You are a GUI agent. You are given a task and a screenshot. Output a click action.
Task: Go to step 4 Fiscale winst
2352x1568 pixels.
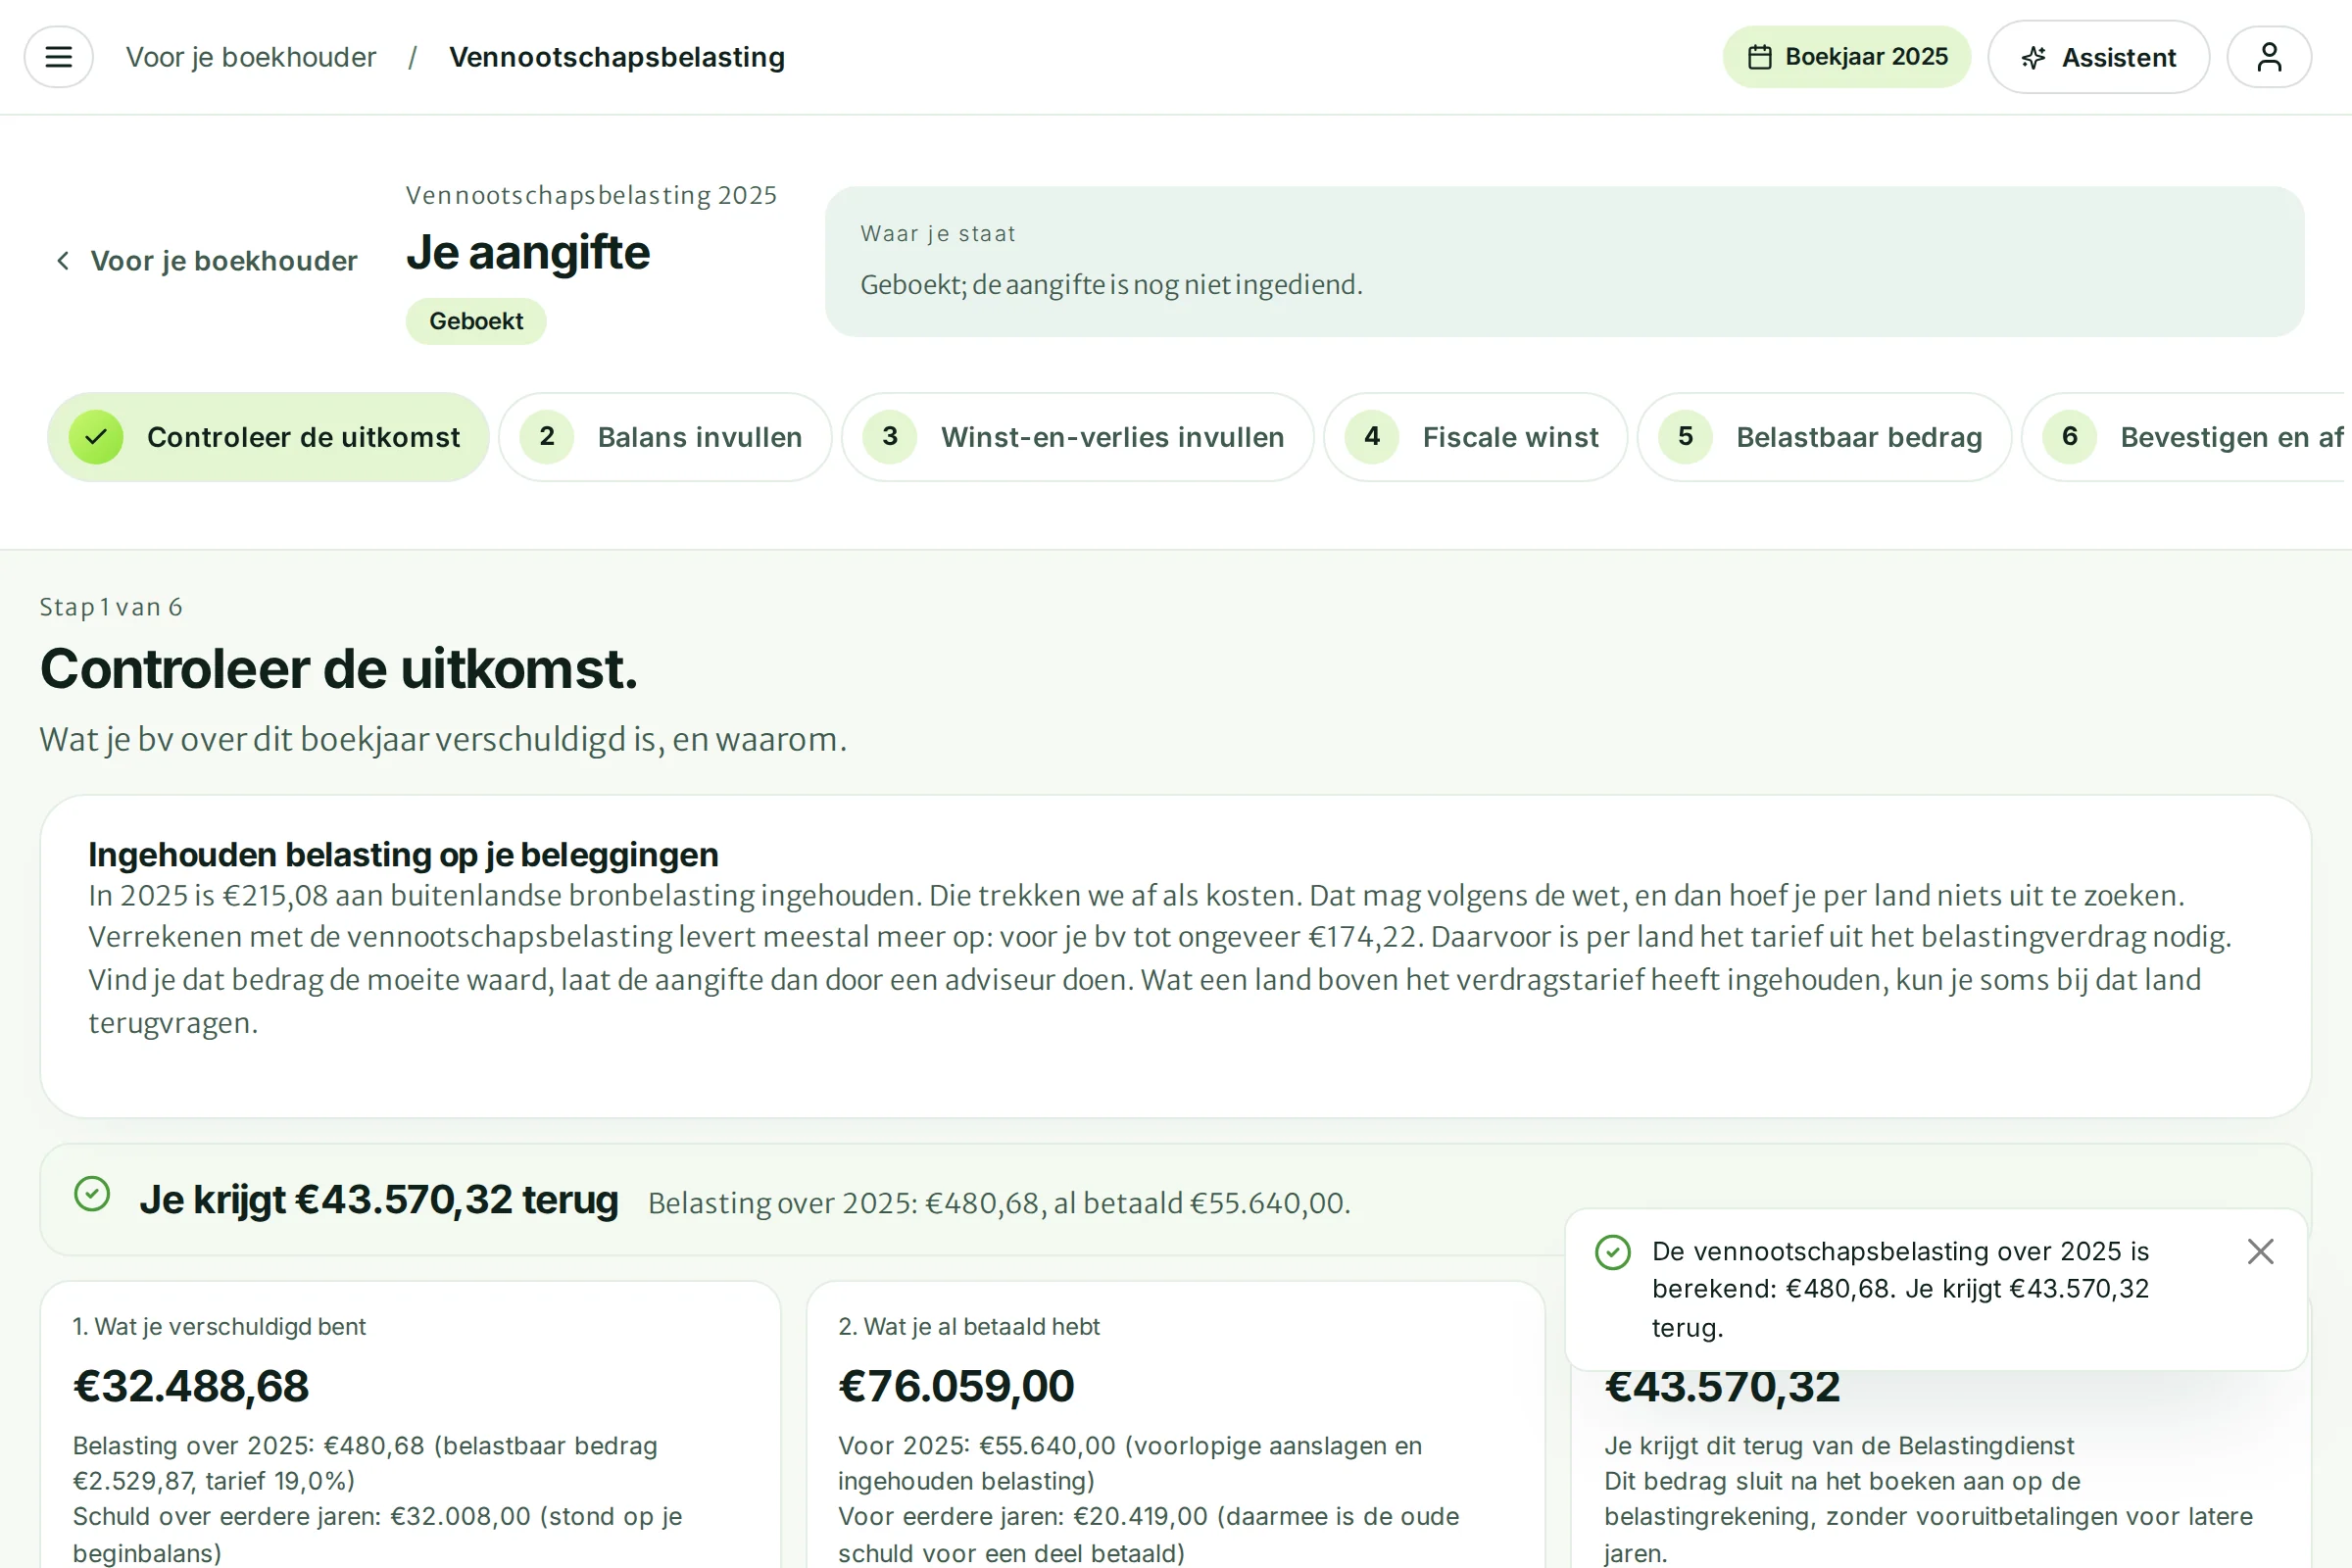[1475, 437]
